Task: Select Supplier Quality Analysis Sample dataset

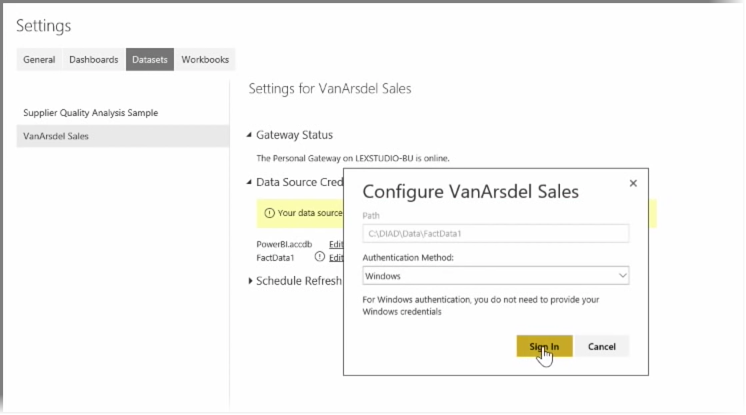Action: point(91,113)
